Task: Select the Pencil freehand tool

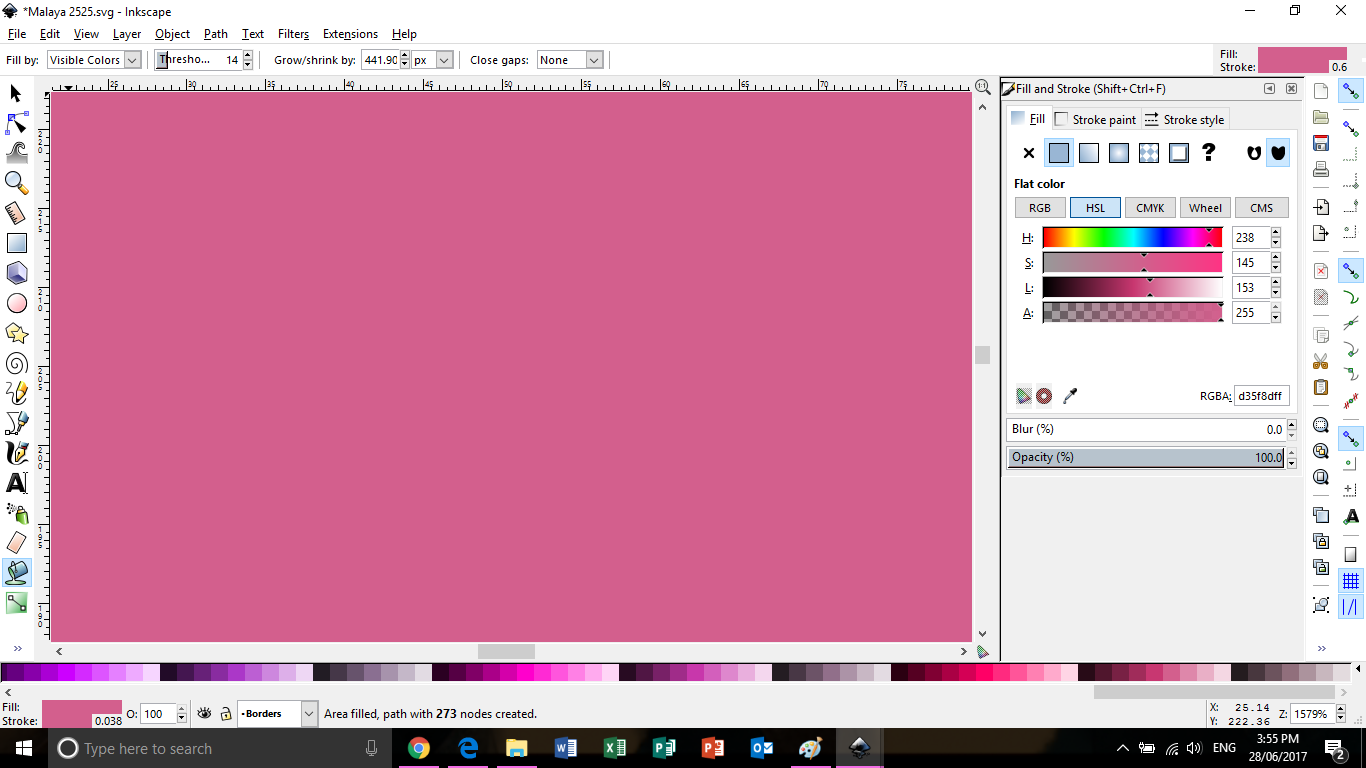Action: point(16,393)
